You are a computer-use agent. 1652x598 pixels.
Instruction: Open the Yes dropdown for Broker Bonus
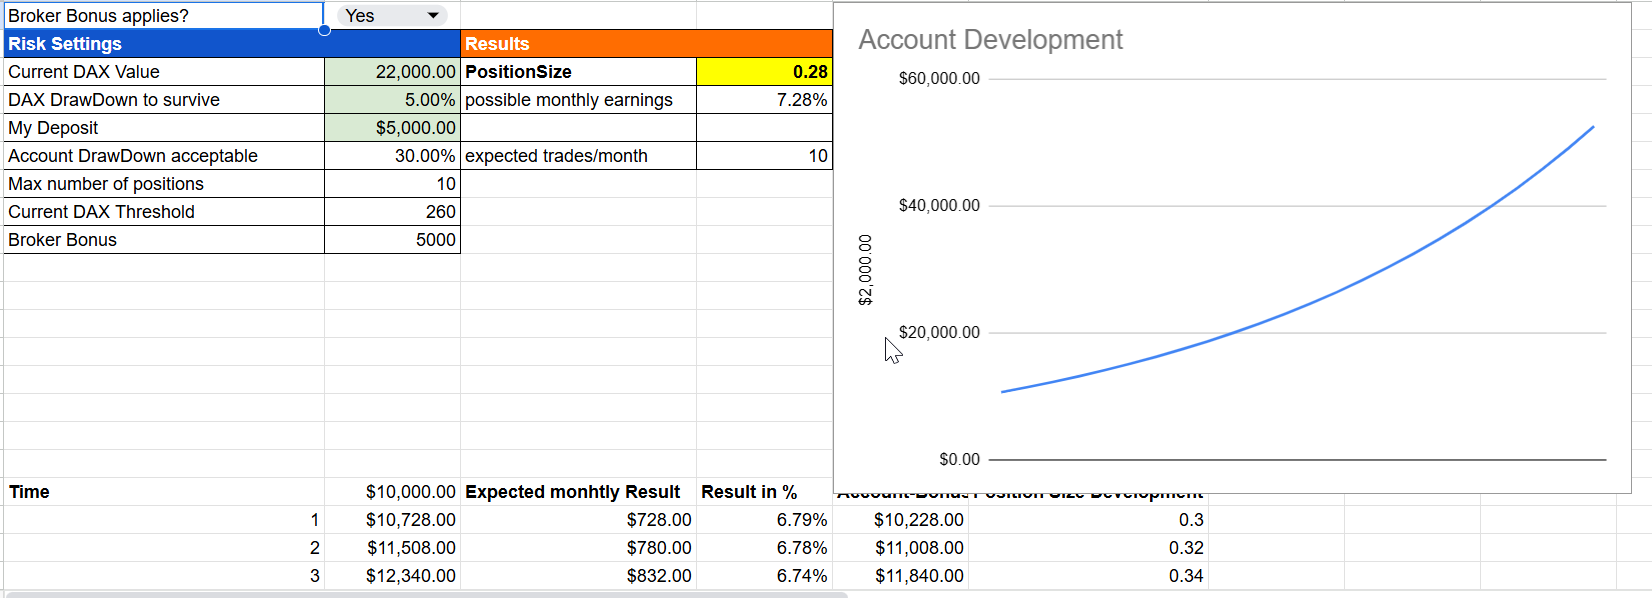tap(392, 16)
